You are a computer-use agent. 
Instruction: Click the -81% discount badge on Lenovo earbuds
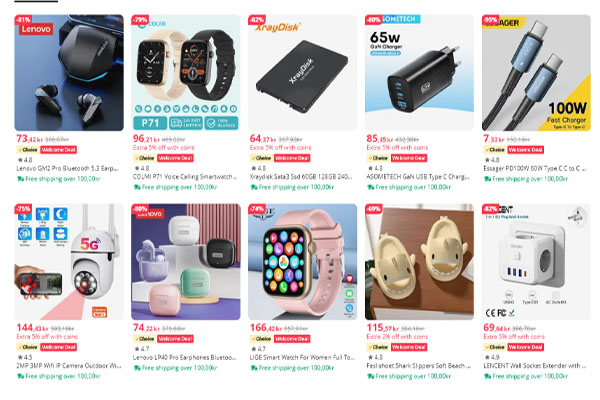(23, 19)
